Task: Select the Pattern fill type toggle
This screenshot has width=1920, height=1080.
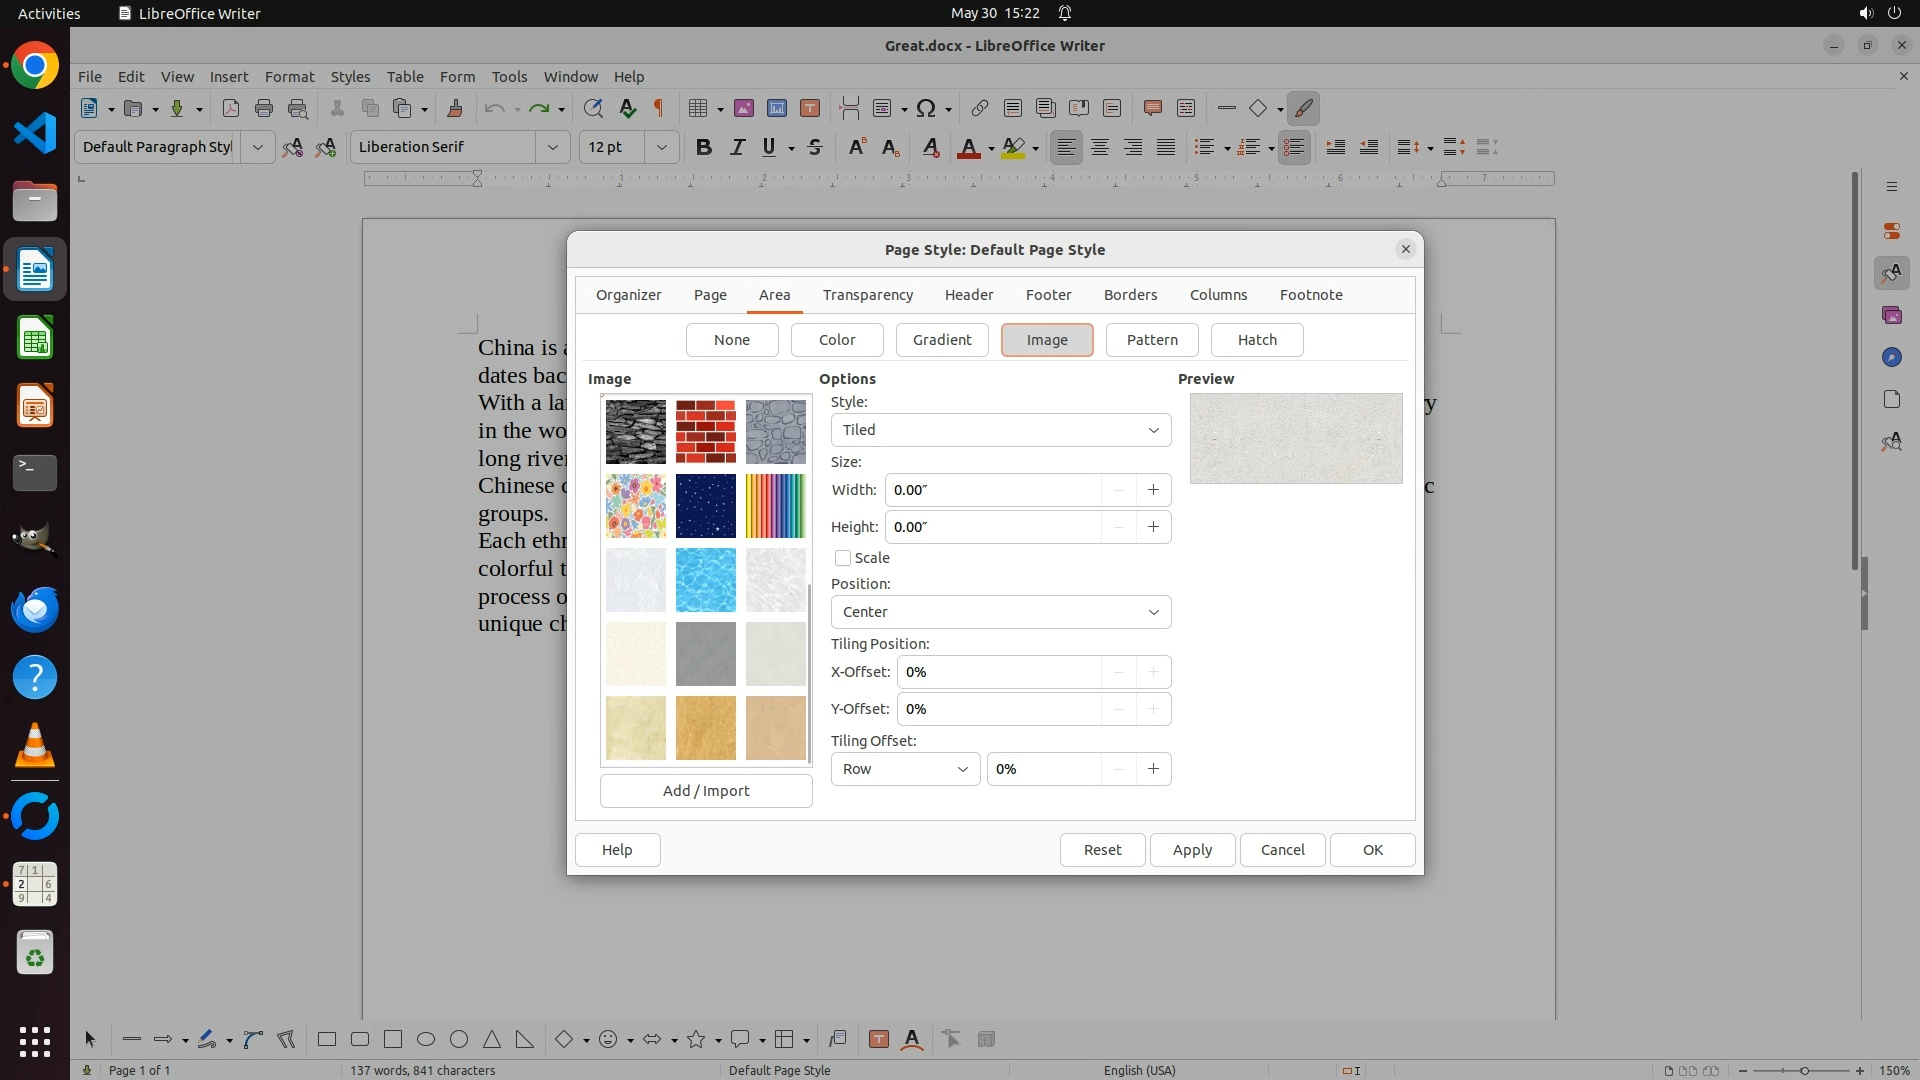Action: pyautogui.click(x=1152, y=340)
